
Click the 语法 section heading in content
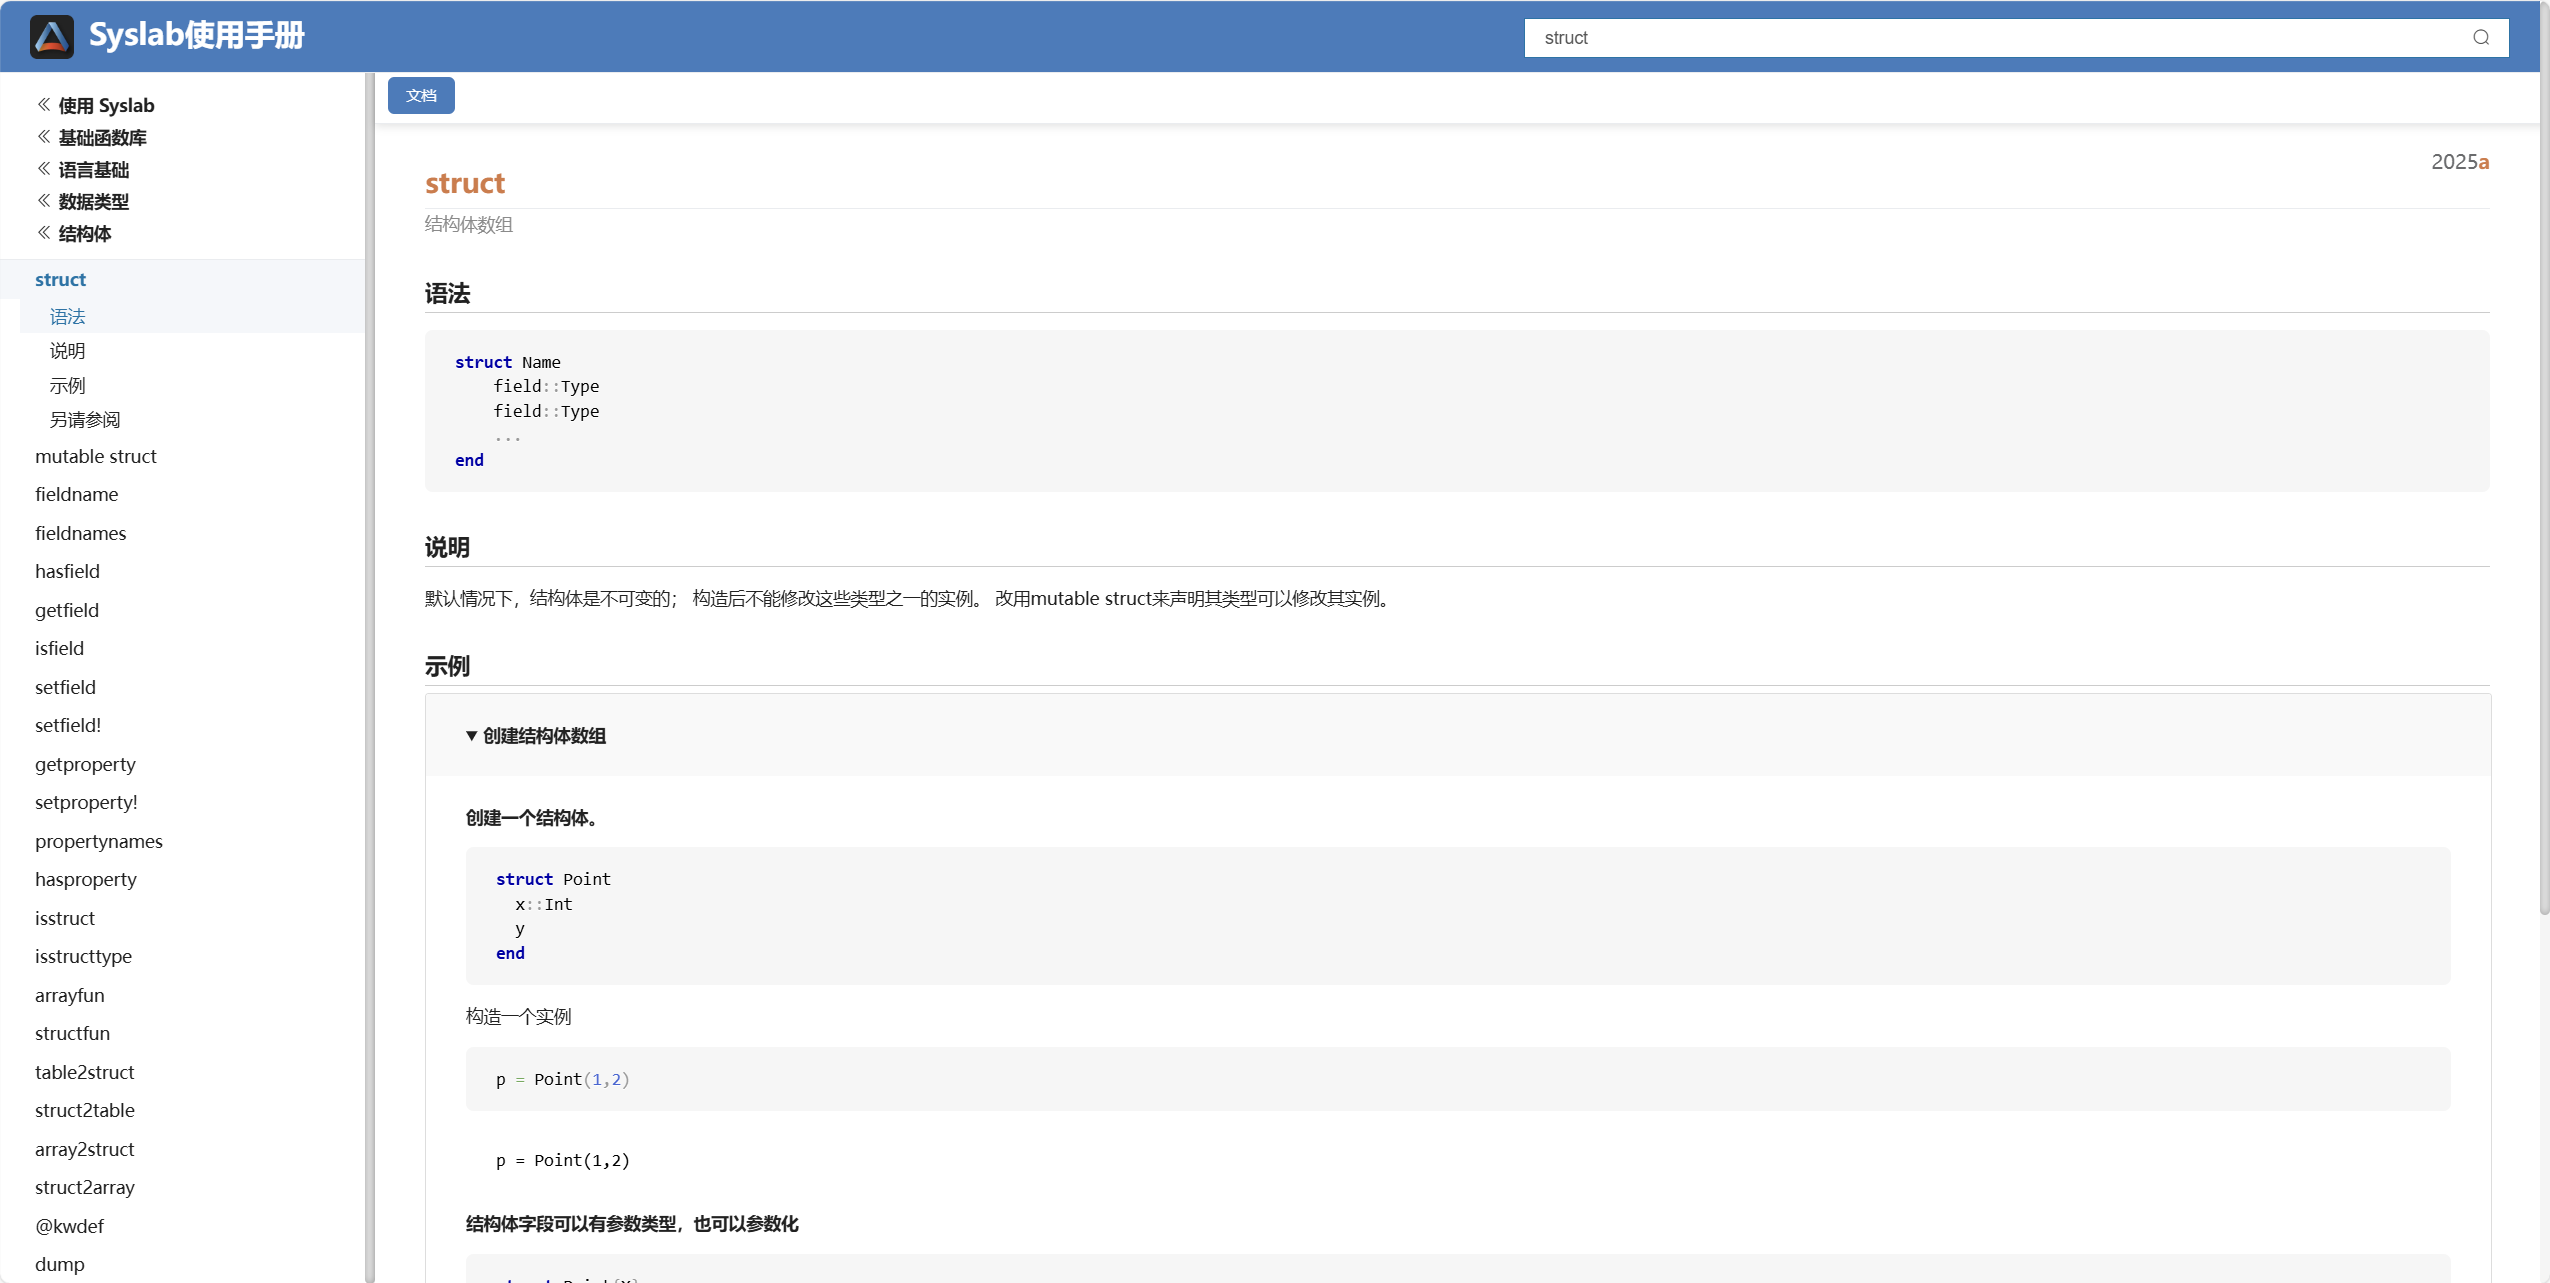[447, 294]
